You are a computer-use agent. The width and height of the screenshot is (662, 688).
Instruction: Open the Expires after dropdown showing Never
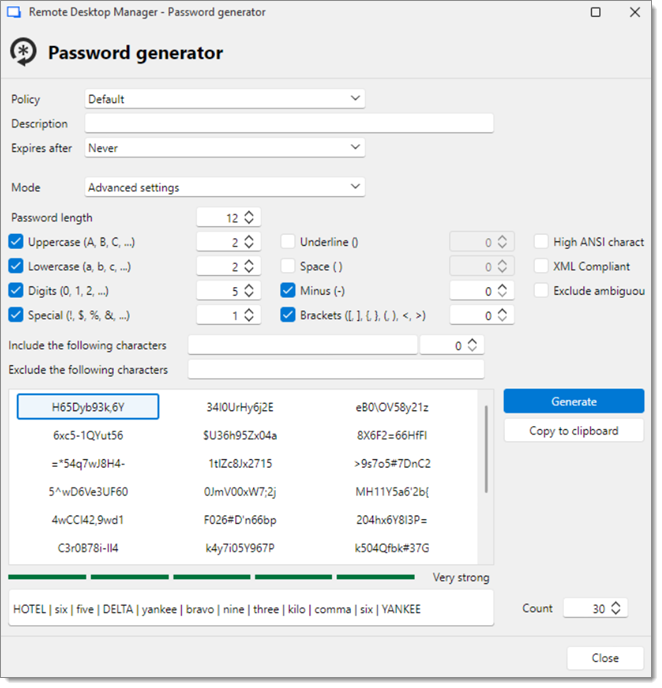(x=225, y=148)
